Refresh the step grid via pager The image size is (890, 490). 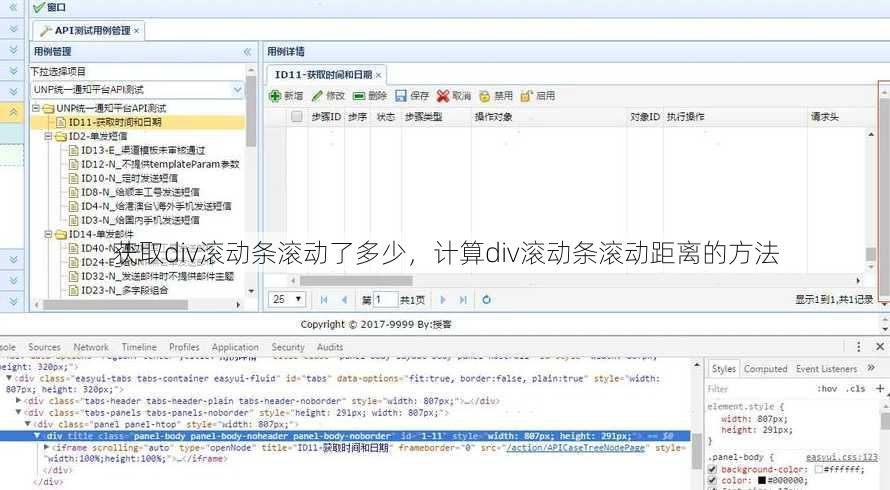pyautogui.click(x=486, y=300)
